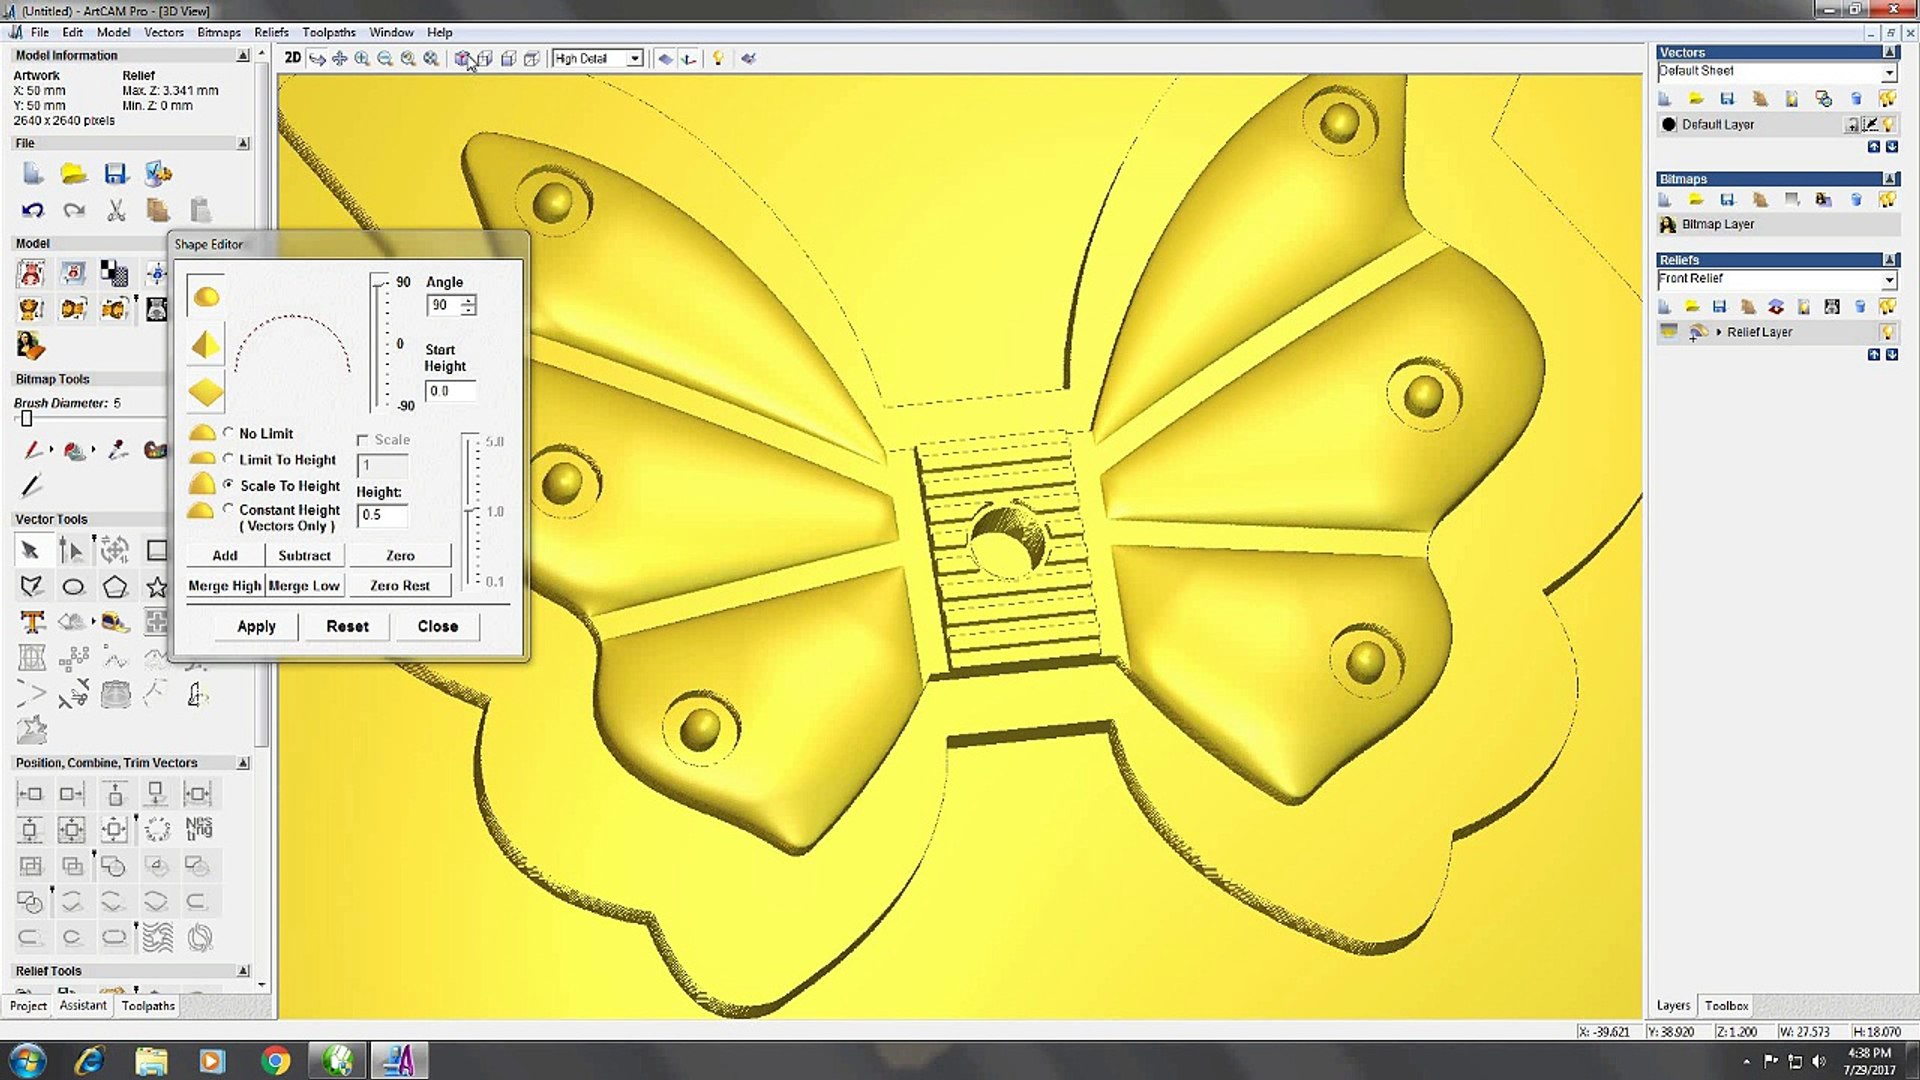Select the Create Ellipse vector tool

coord(73,587)
